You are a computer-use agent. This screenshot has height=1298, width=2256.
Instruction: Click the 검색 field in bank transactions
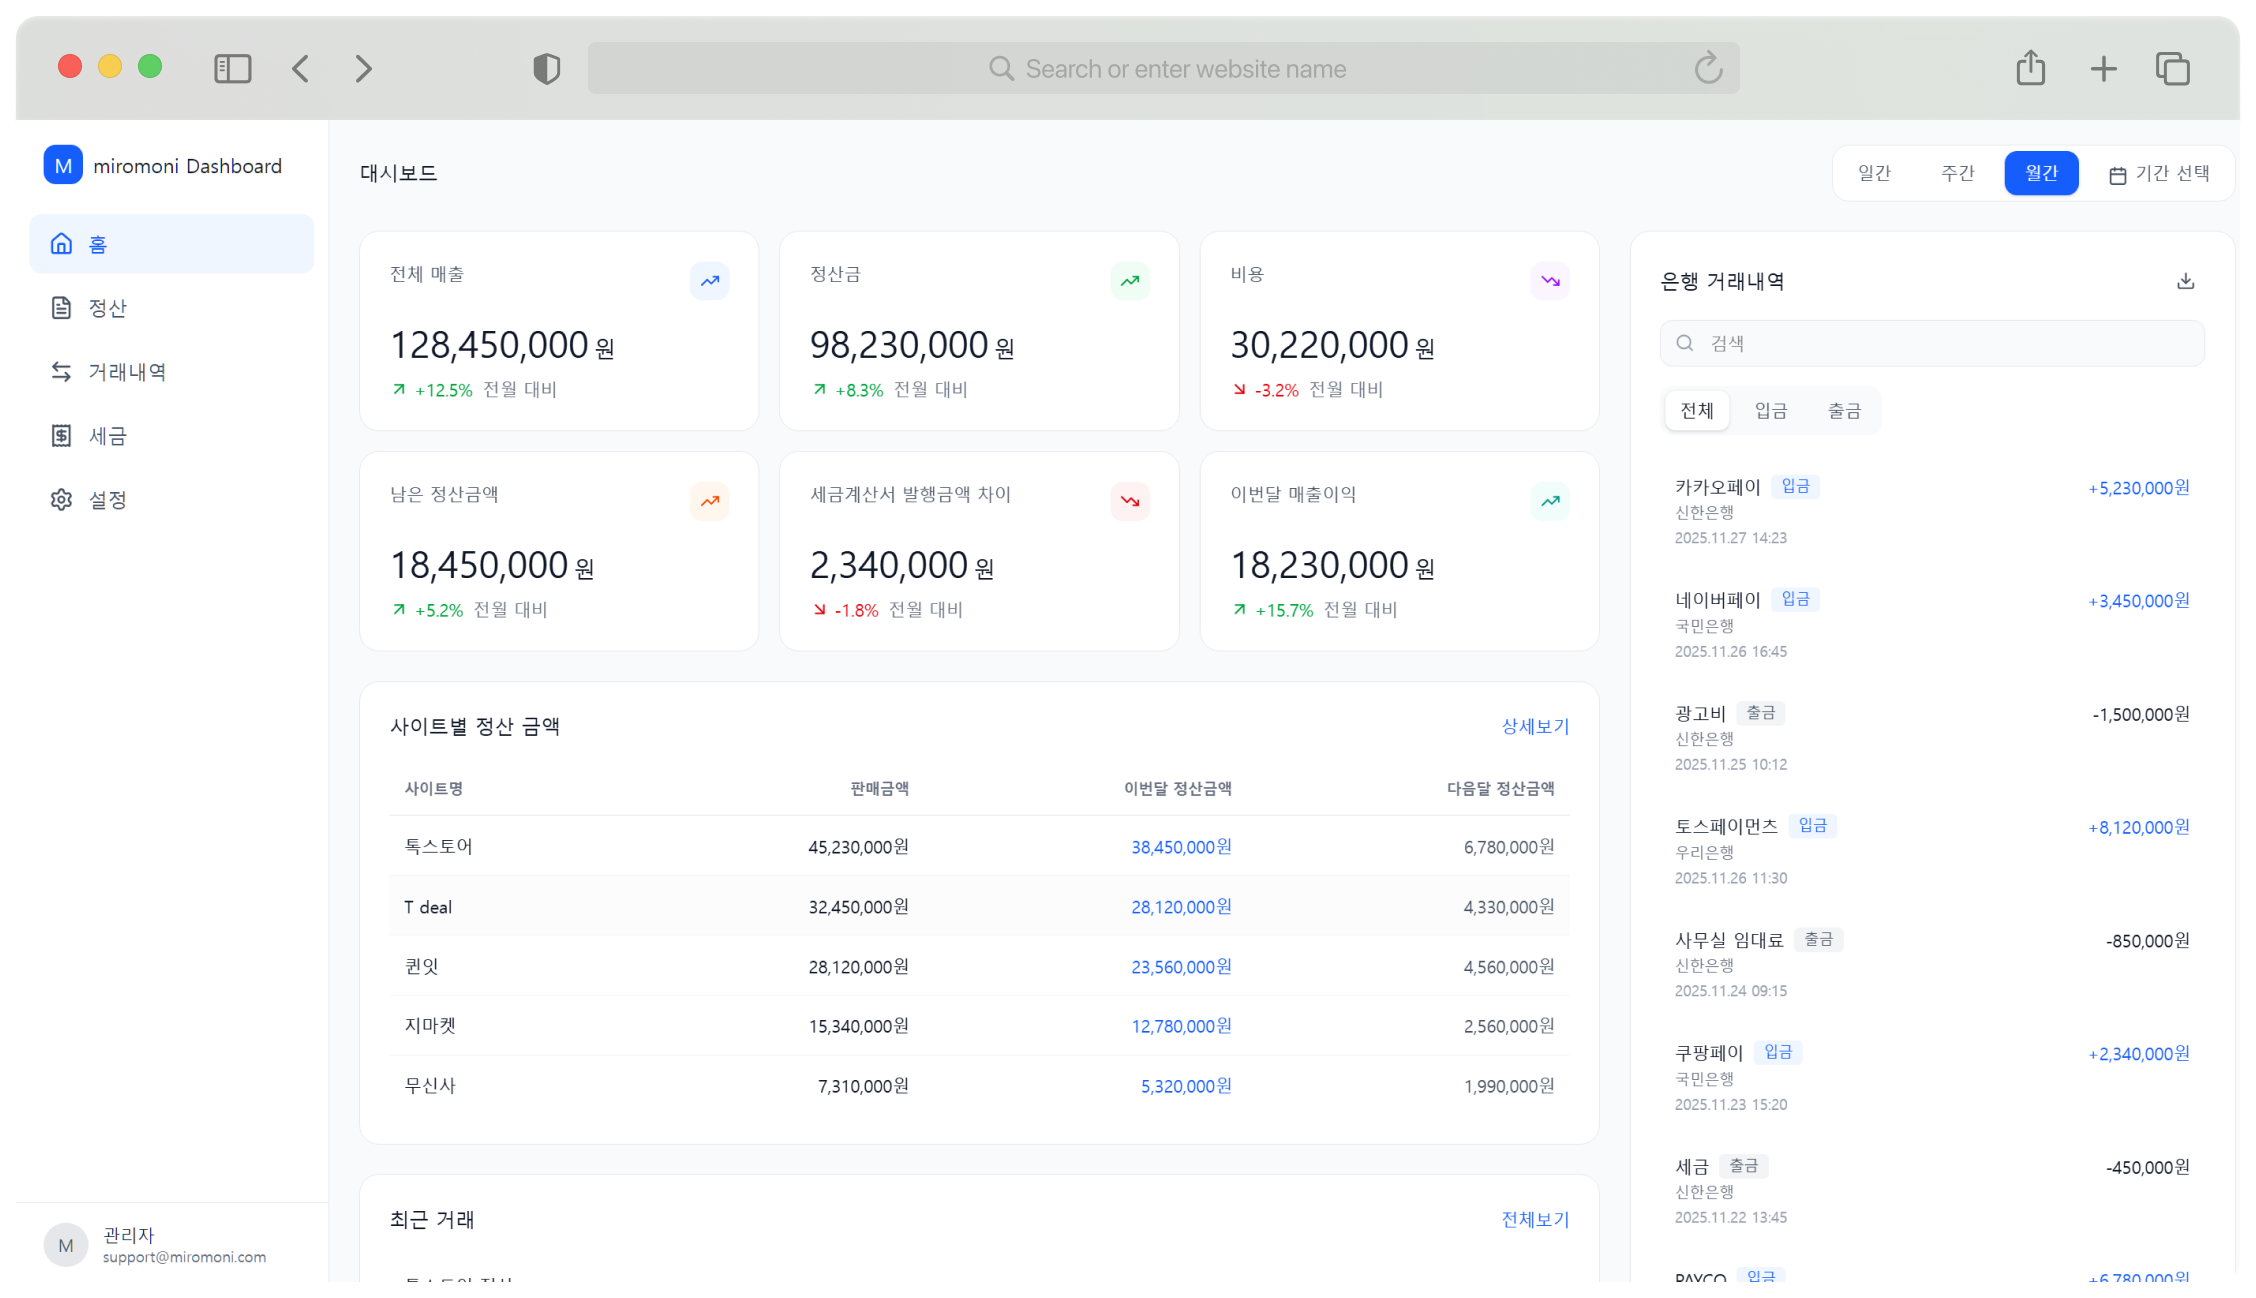[1932, 343]
